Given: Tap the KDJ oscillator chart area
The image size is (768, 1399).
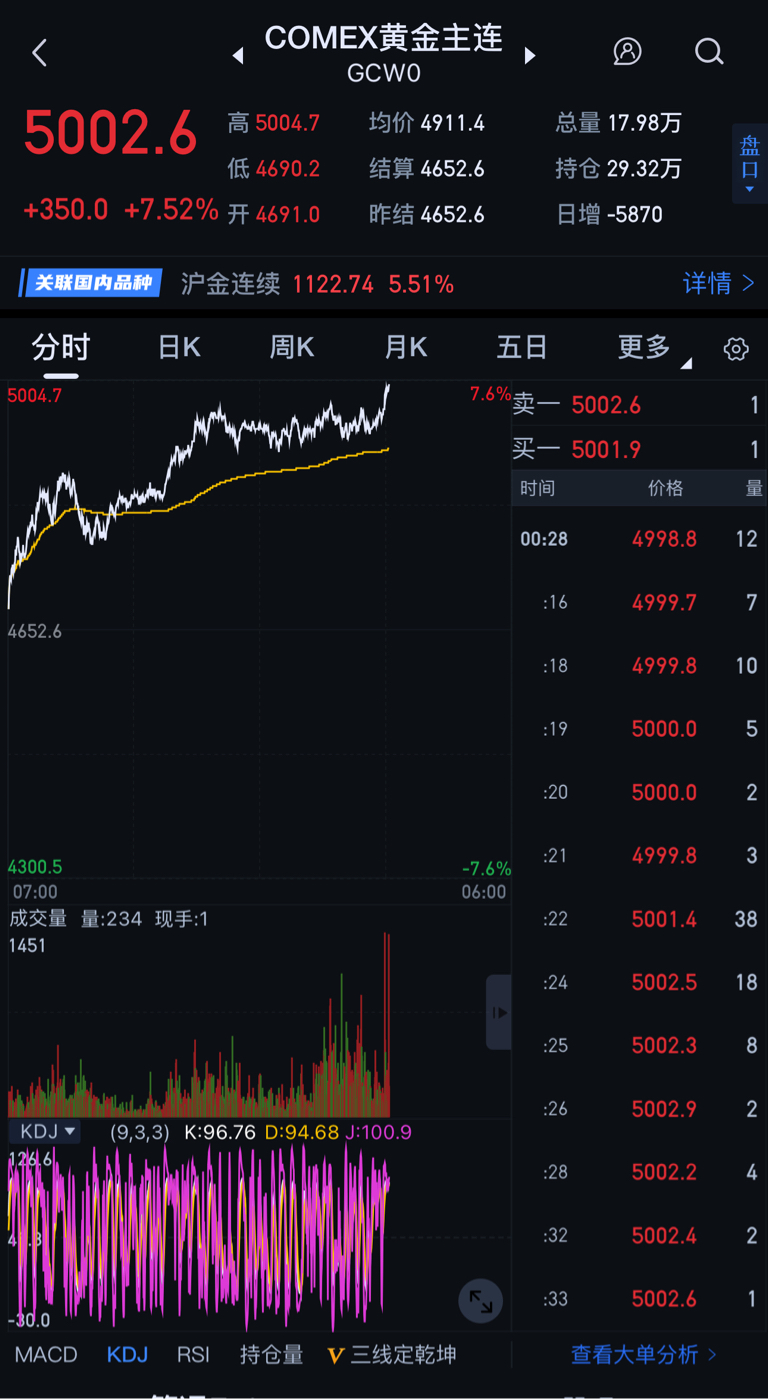Looking at the screenshot, I should pos(259,1240).
